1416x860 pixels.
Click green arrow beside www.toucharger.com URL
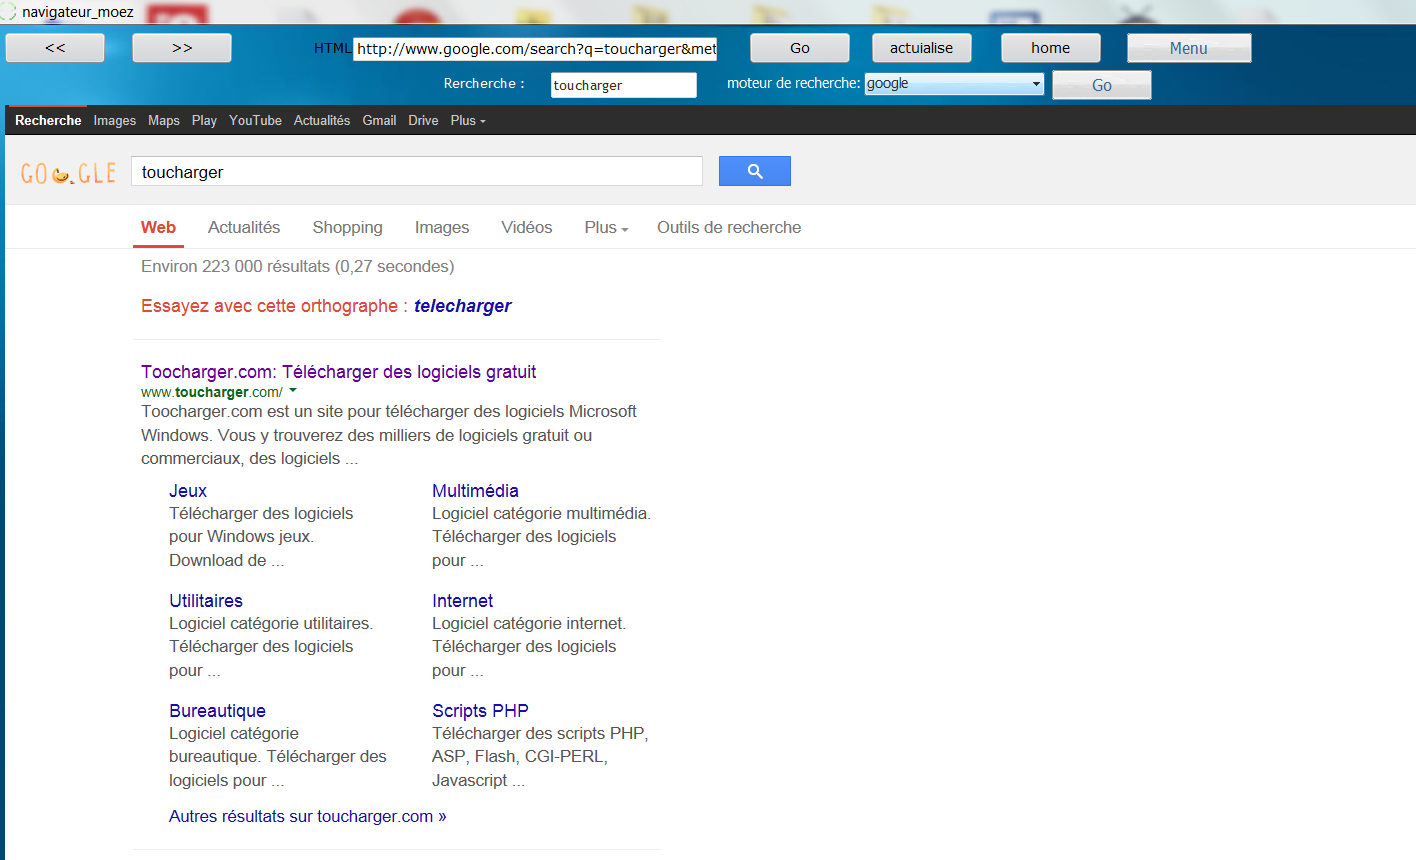[x=293, y=391]
